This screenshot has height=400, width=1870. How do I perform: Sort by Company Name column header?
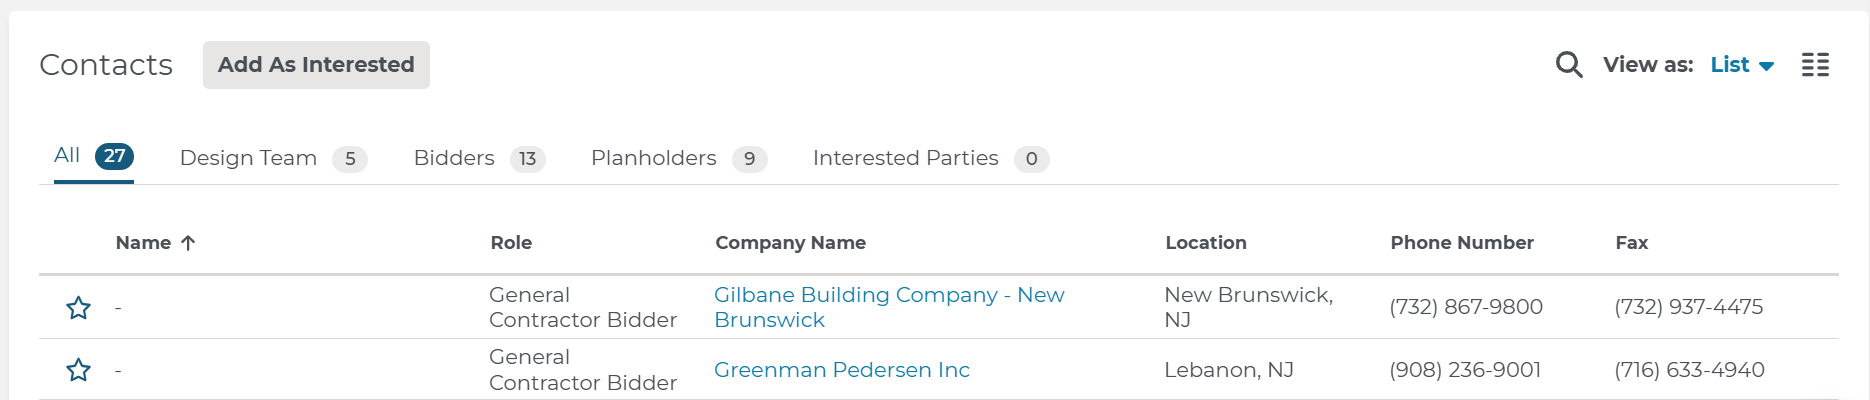pos(790,243)
